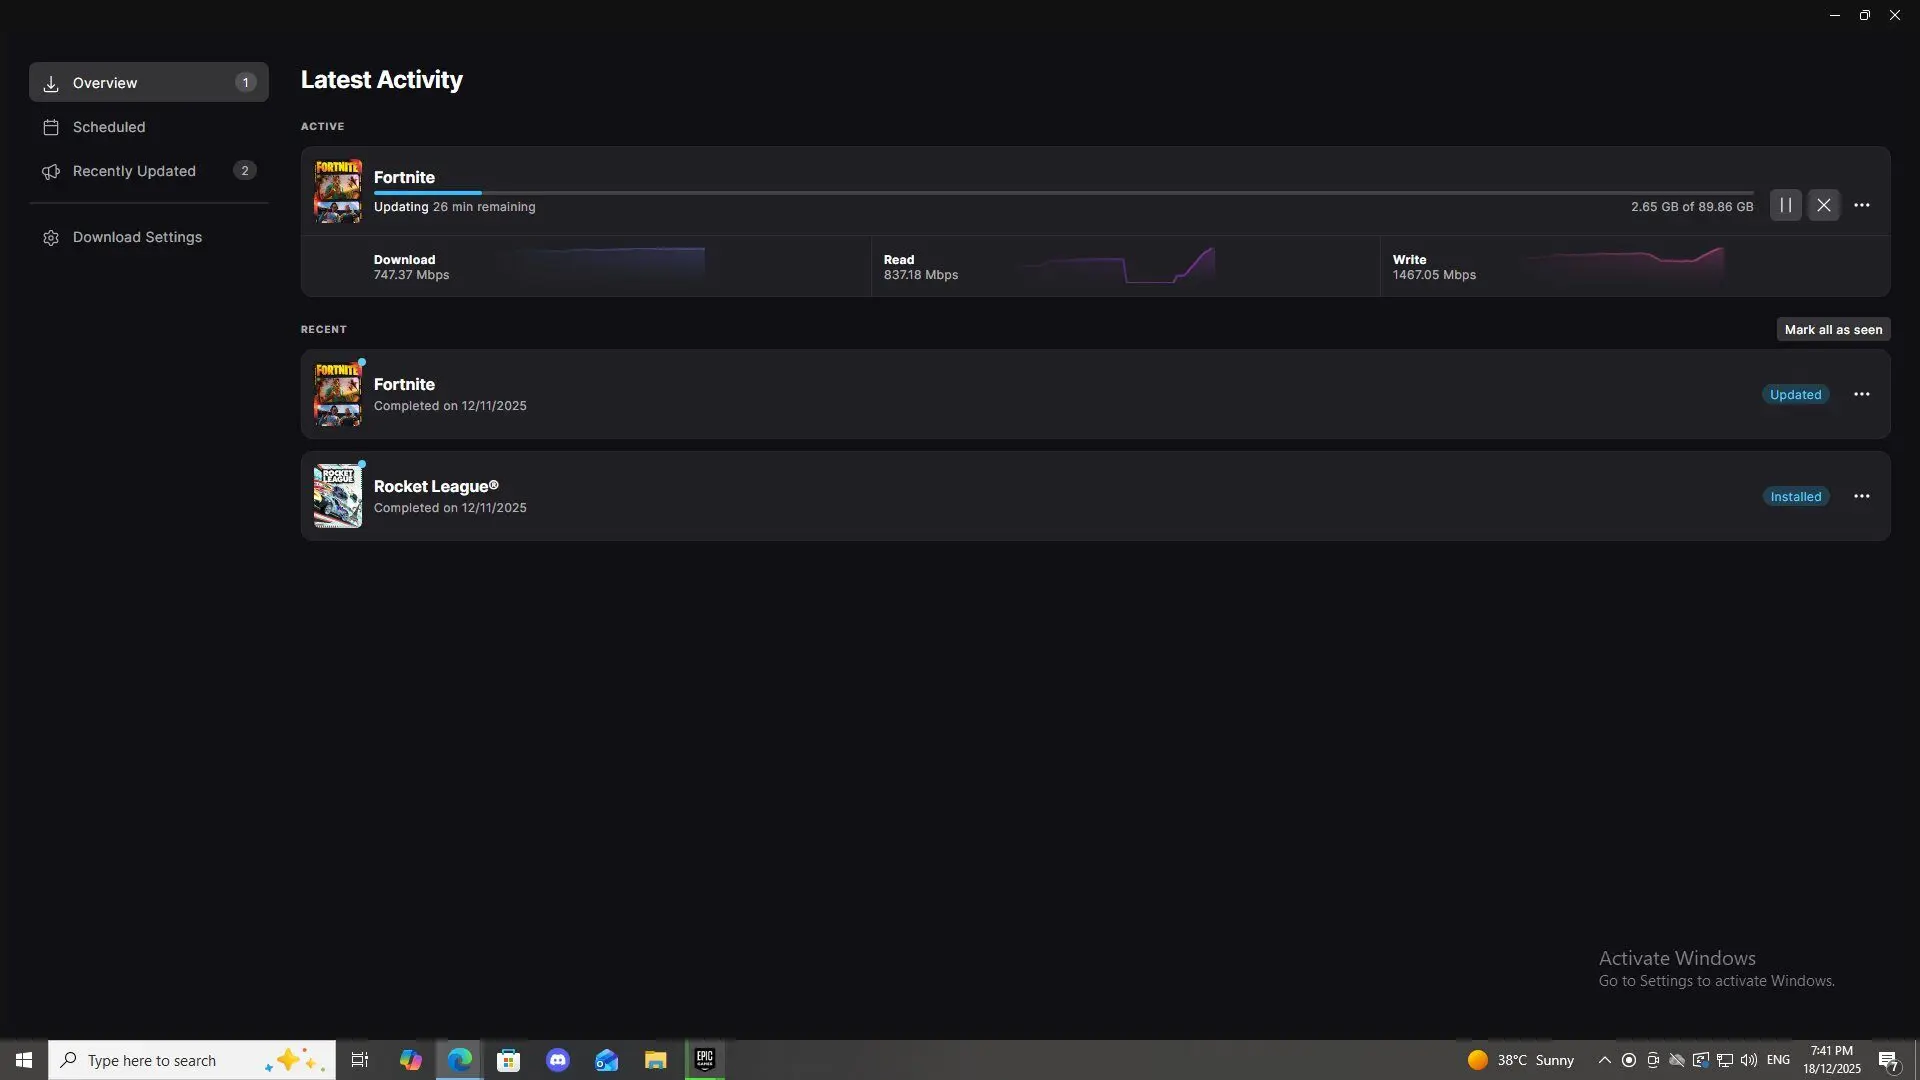Viewport: 1920px width, 1080px height.
Task: Click the Installed badge for Rocket League
Action: [1795, 496]
